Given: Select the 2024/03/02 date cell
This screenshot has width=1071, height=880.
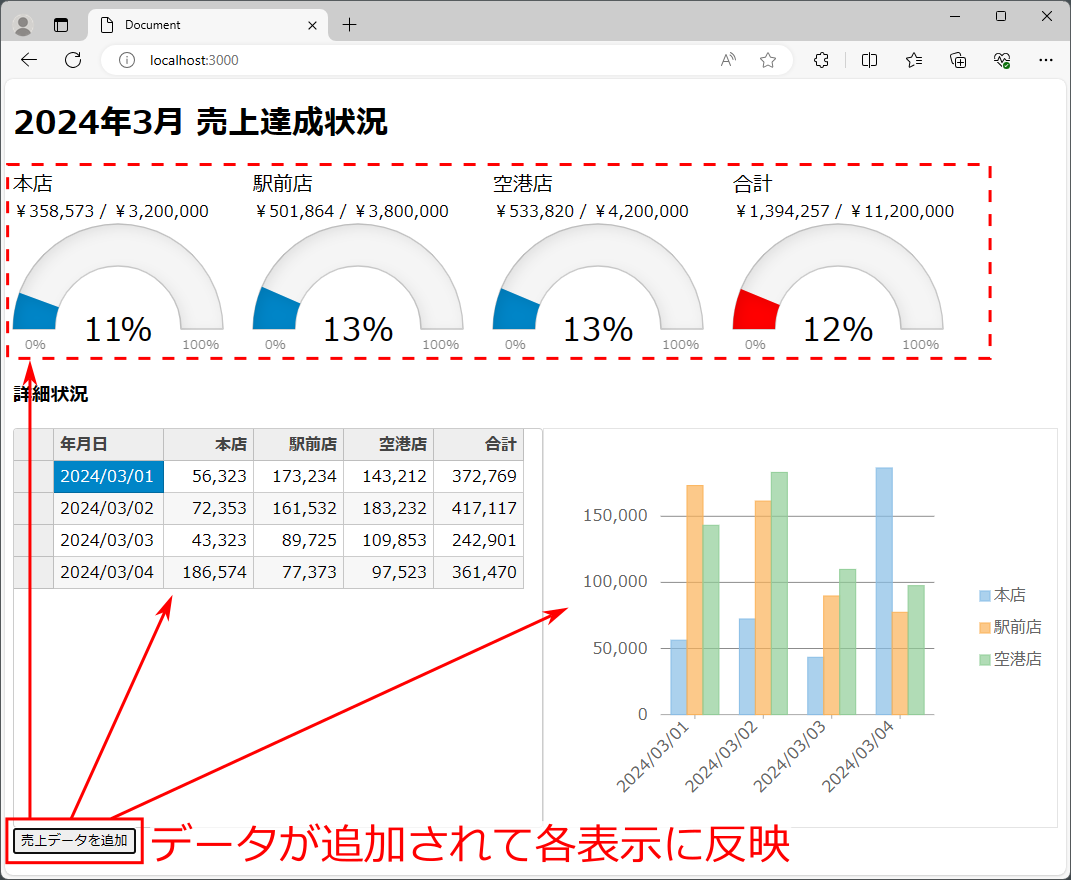Looking at the screenshot, I should 109,509.
